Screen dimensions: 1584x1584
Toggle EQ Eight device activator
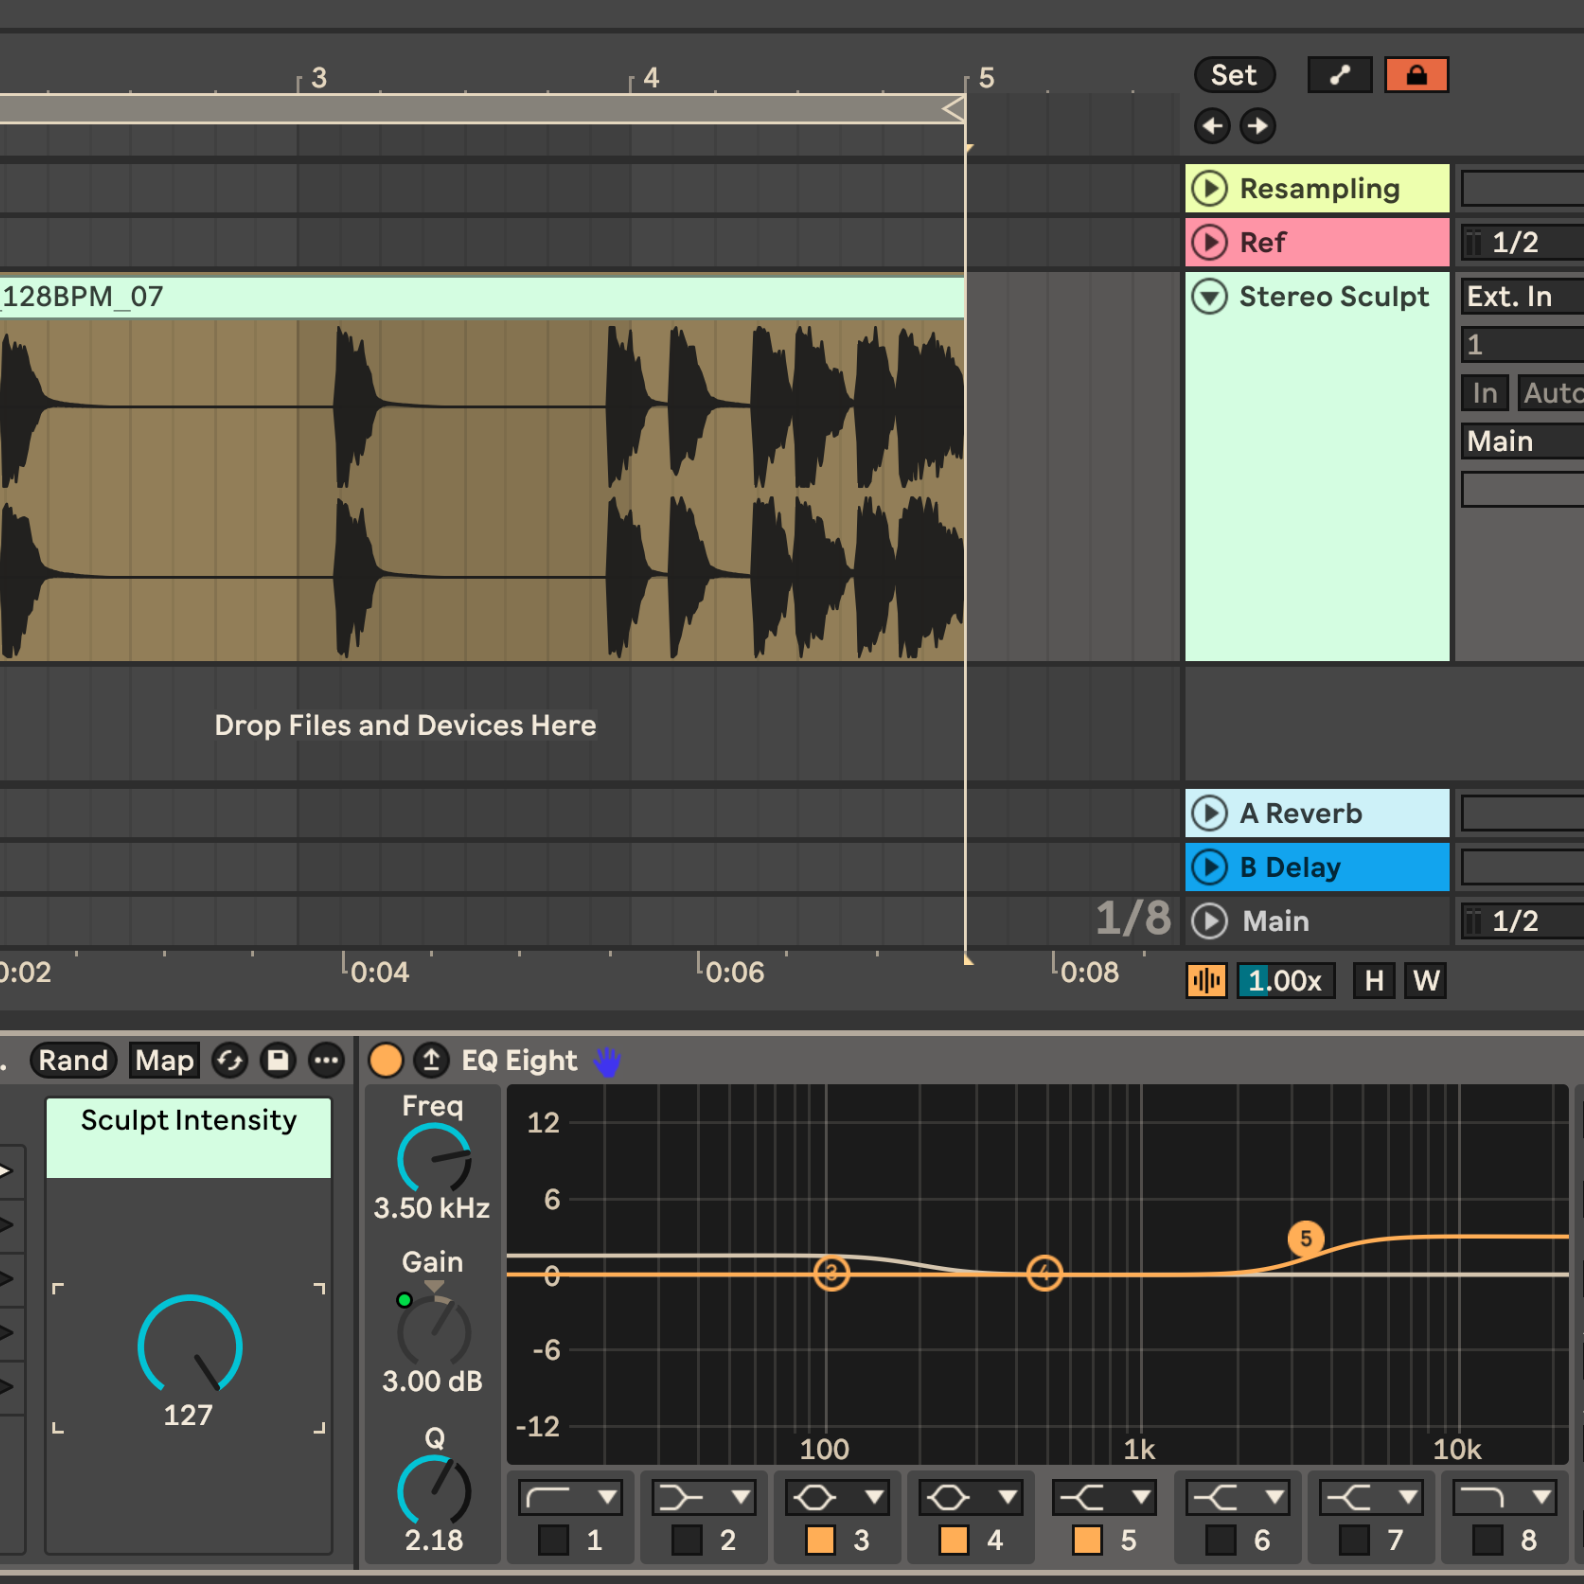point(386,1060)
